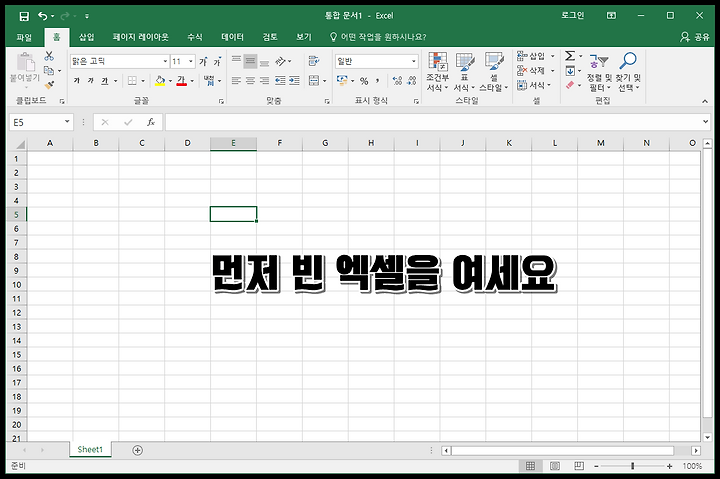
Task: Add new sheet with plus button
Action: click(x=137, y=451)
